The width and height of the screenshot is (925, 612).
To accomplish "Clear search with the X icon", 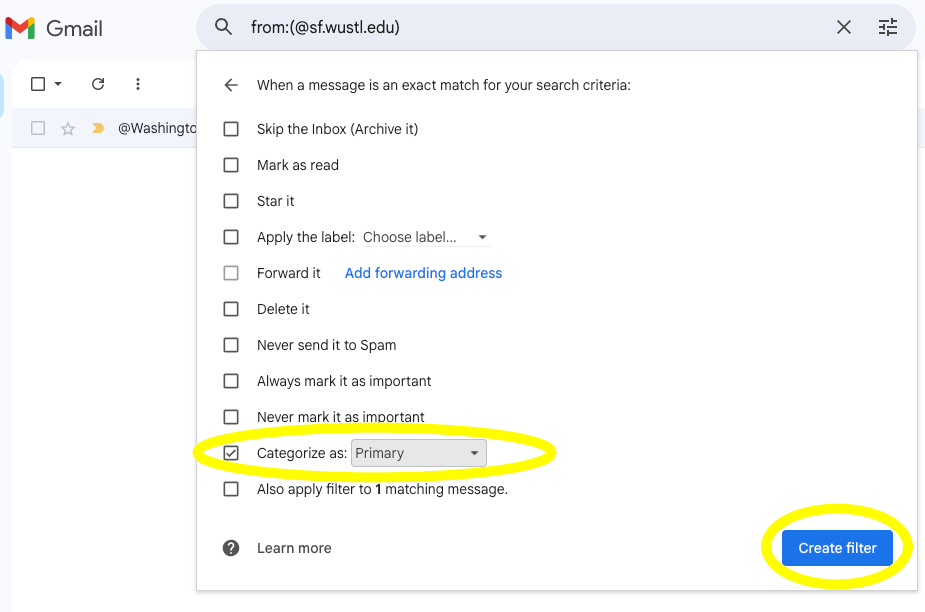I will (844, 27).
